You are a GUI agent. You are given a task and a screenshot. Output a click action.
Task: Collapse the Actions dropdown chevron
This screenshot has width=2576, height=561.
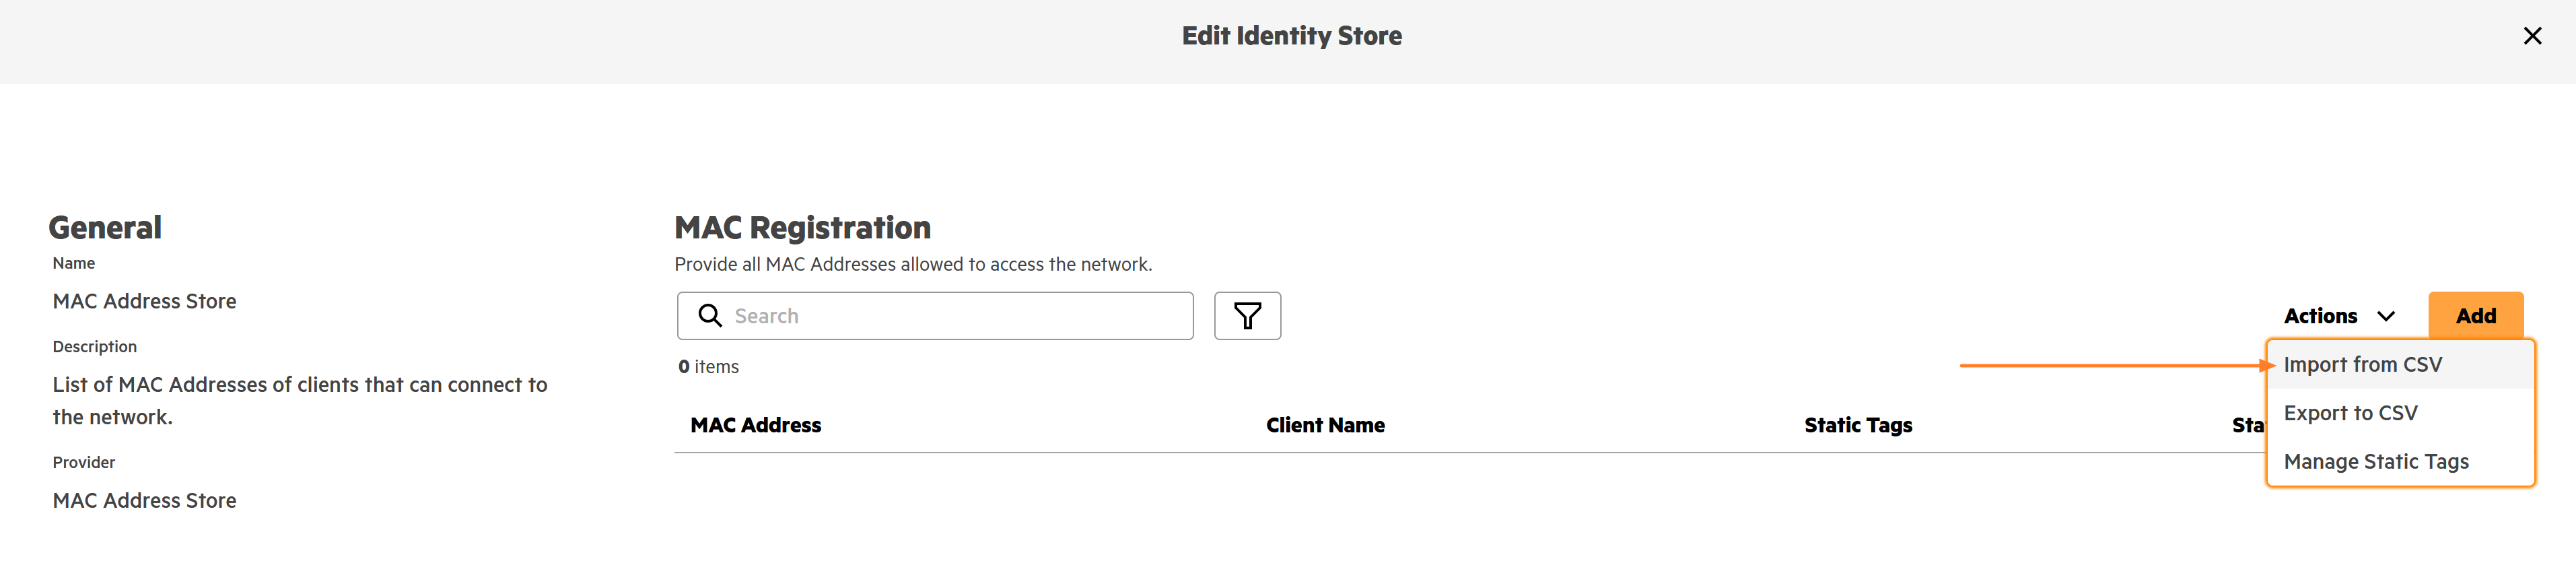pyautogui.click(x=2386, y=316)
